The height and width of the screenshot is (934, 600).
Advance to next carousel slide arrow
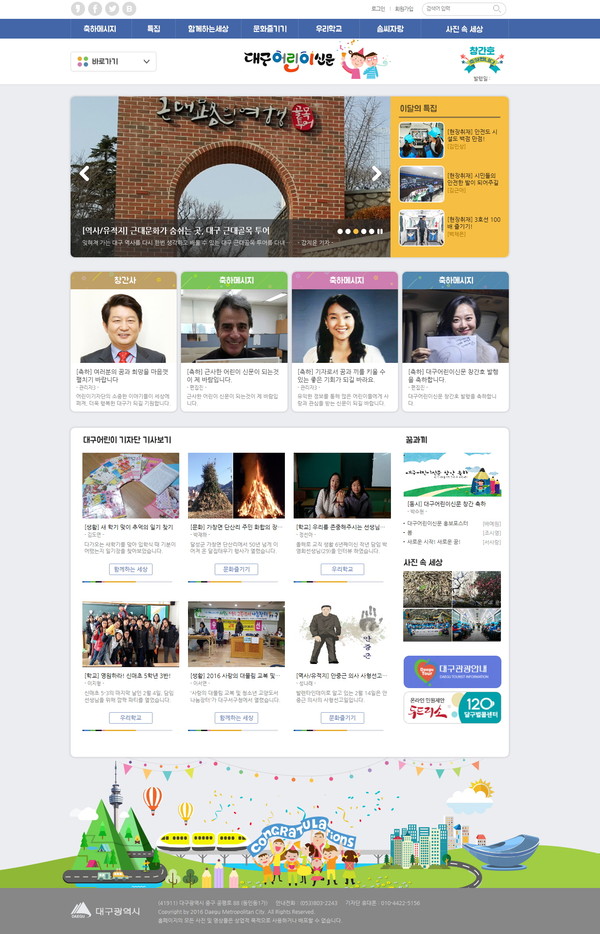point(376,174)
